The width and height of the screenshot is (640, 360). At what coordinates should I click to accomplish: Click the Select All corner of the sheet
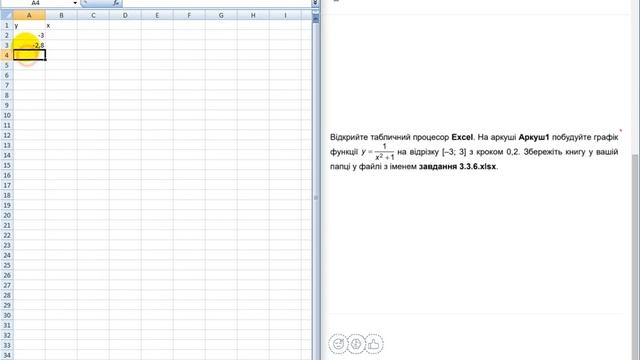tap(7, 16)
